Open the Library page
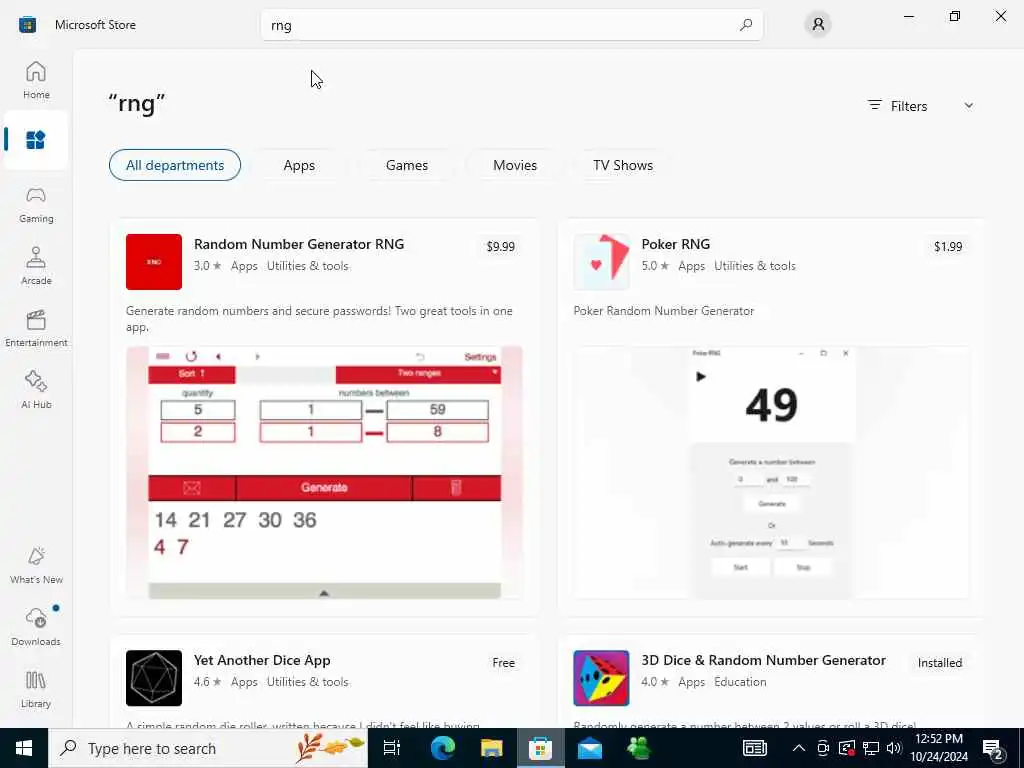The height and width of the screenshot is (768, 1024). pyautogui.click(x=36, y=689)
